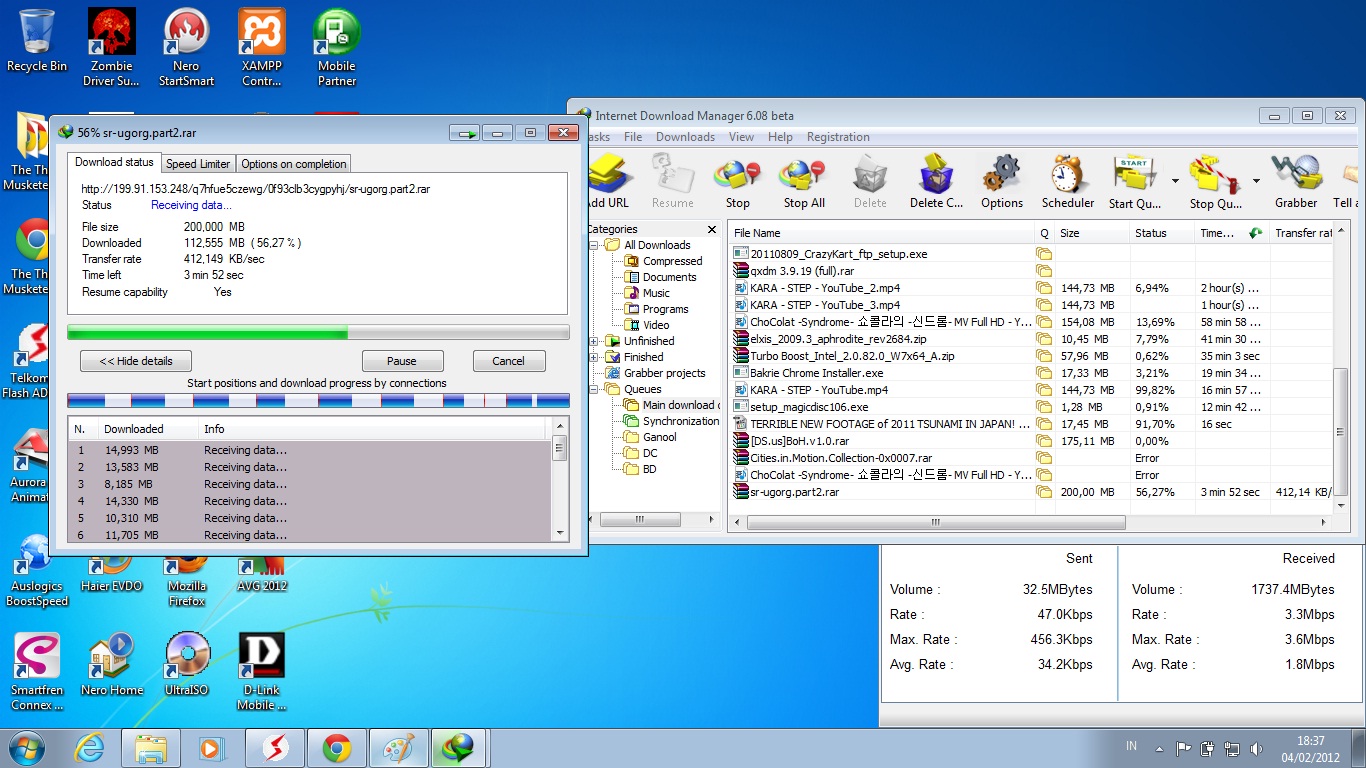Screen dimensions: 1366x768
Task: Sort downloads by File Name column
Action: click(881, 233)
